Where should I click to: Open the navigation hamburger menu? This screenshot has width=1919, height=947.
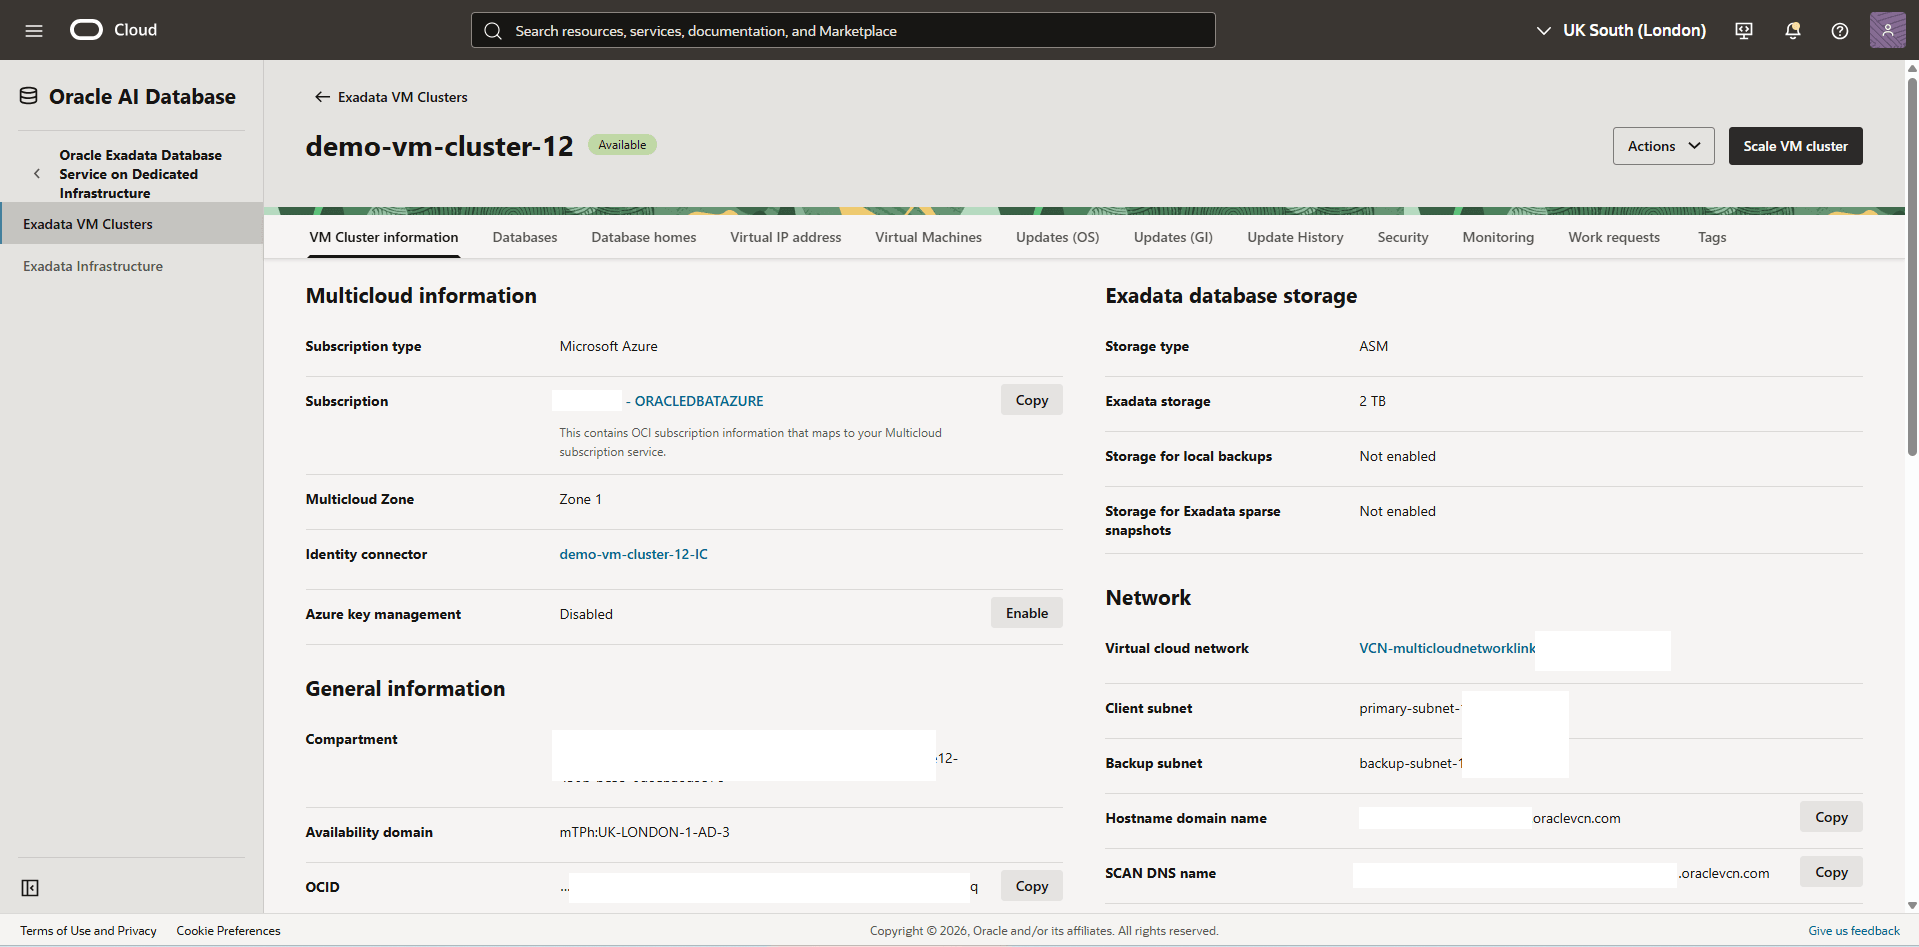point(33,30)
